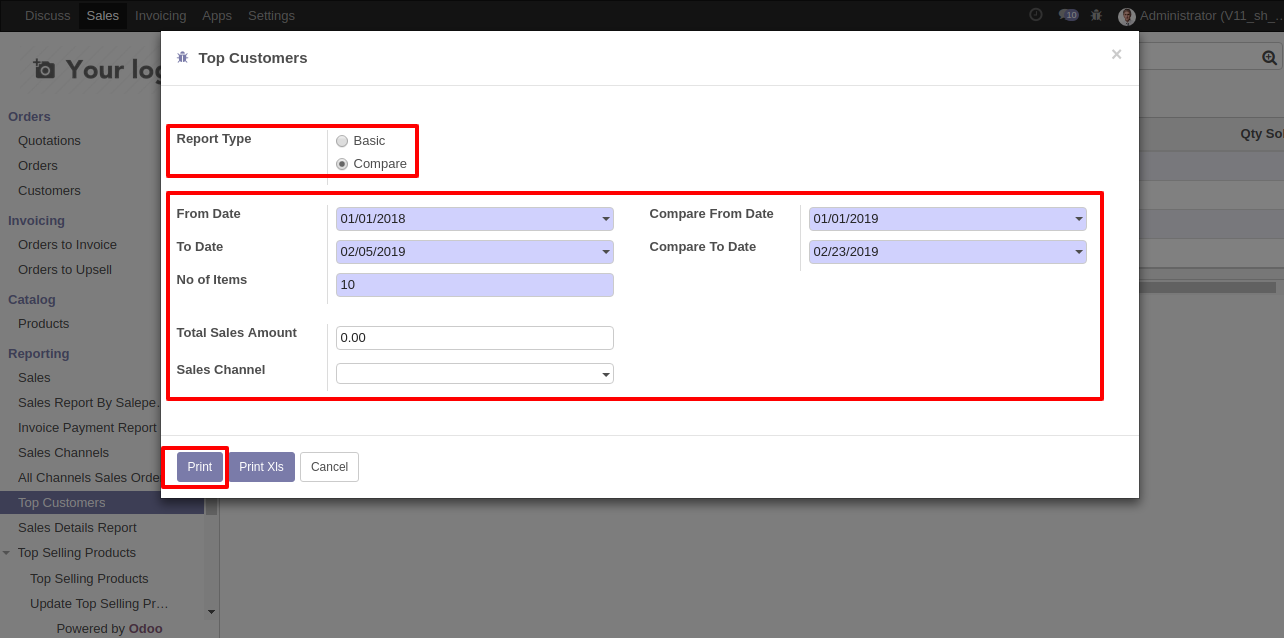Screen dimensions: 1284x638
Task: Click the Odoo link in Powered by
Action: tap(145, 629)
